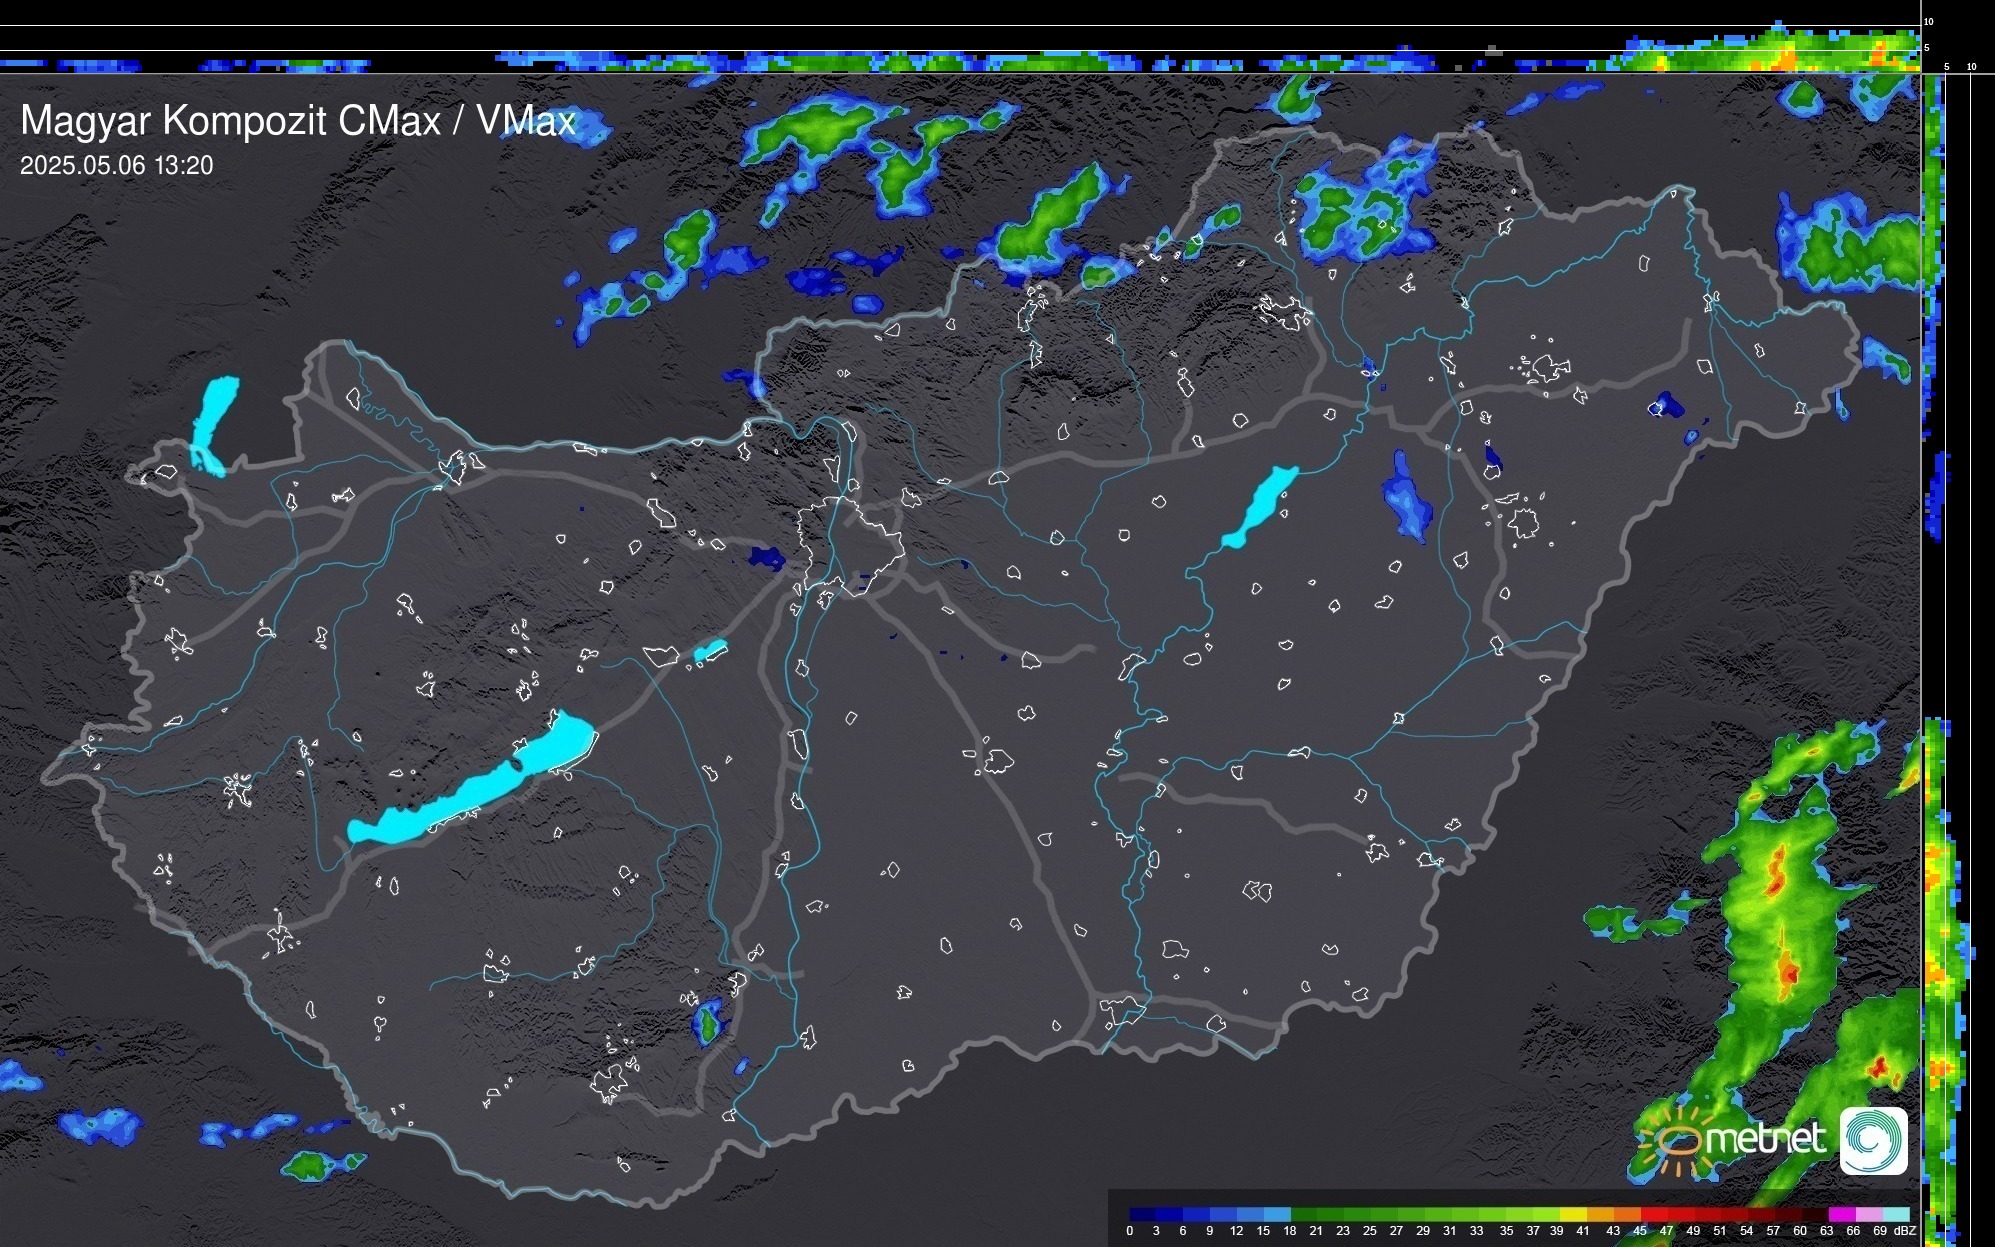This screenshot has width=1995, height=1247.
Task: Click the teal swirl logo icon
Action: pyautogui.click(x=1873, y=1140)
